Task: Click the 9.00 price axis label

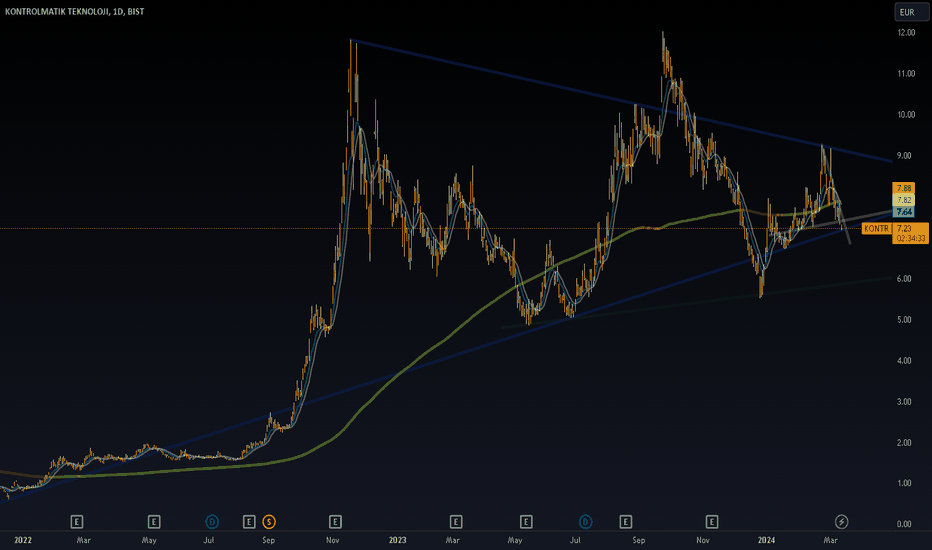Action: pyautogui.click(x=904, y=156)
